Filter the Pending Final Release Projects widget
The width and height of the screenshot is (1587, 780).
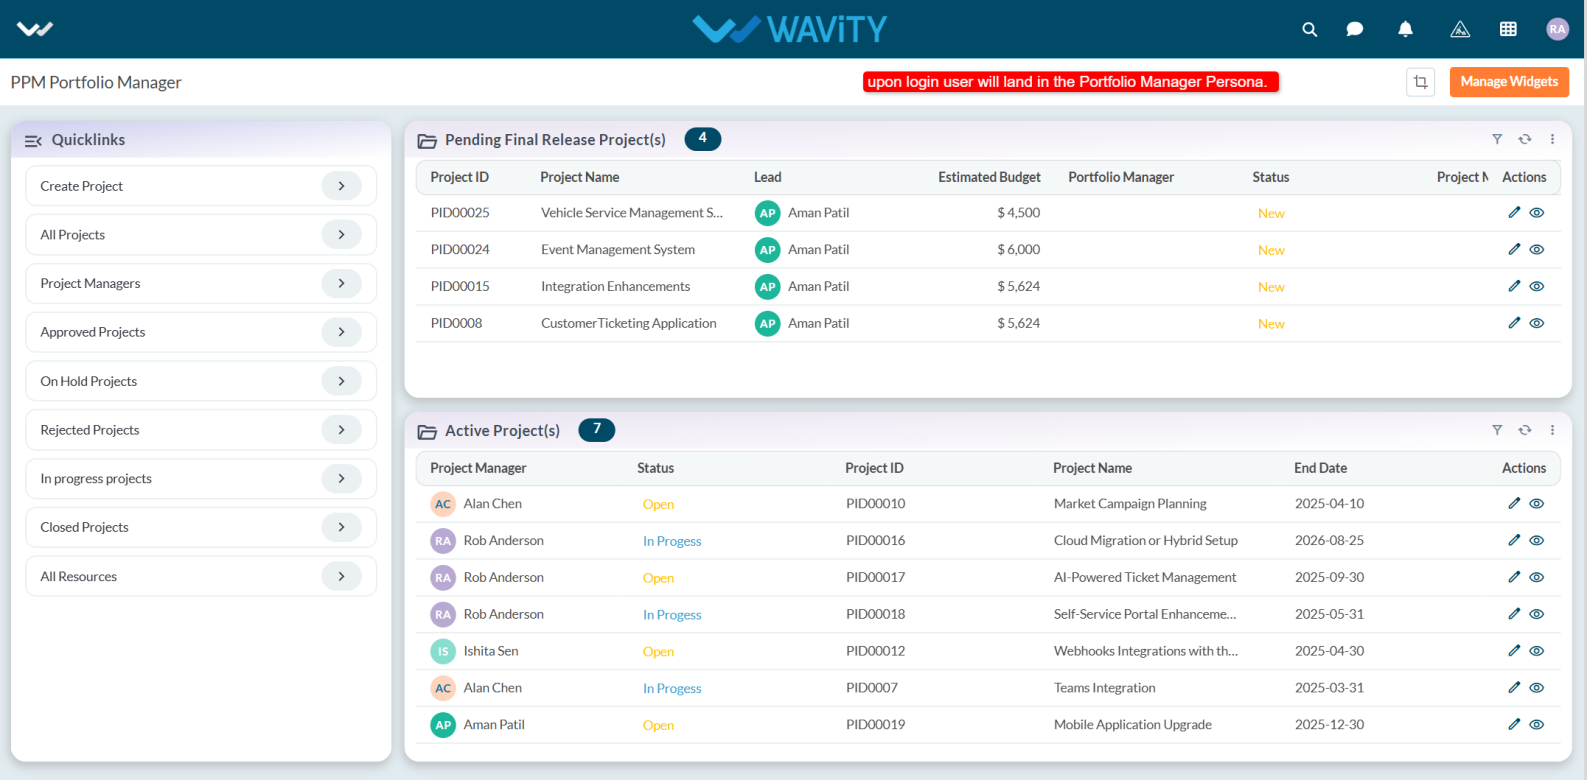coord(1497,139)
